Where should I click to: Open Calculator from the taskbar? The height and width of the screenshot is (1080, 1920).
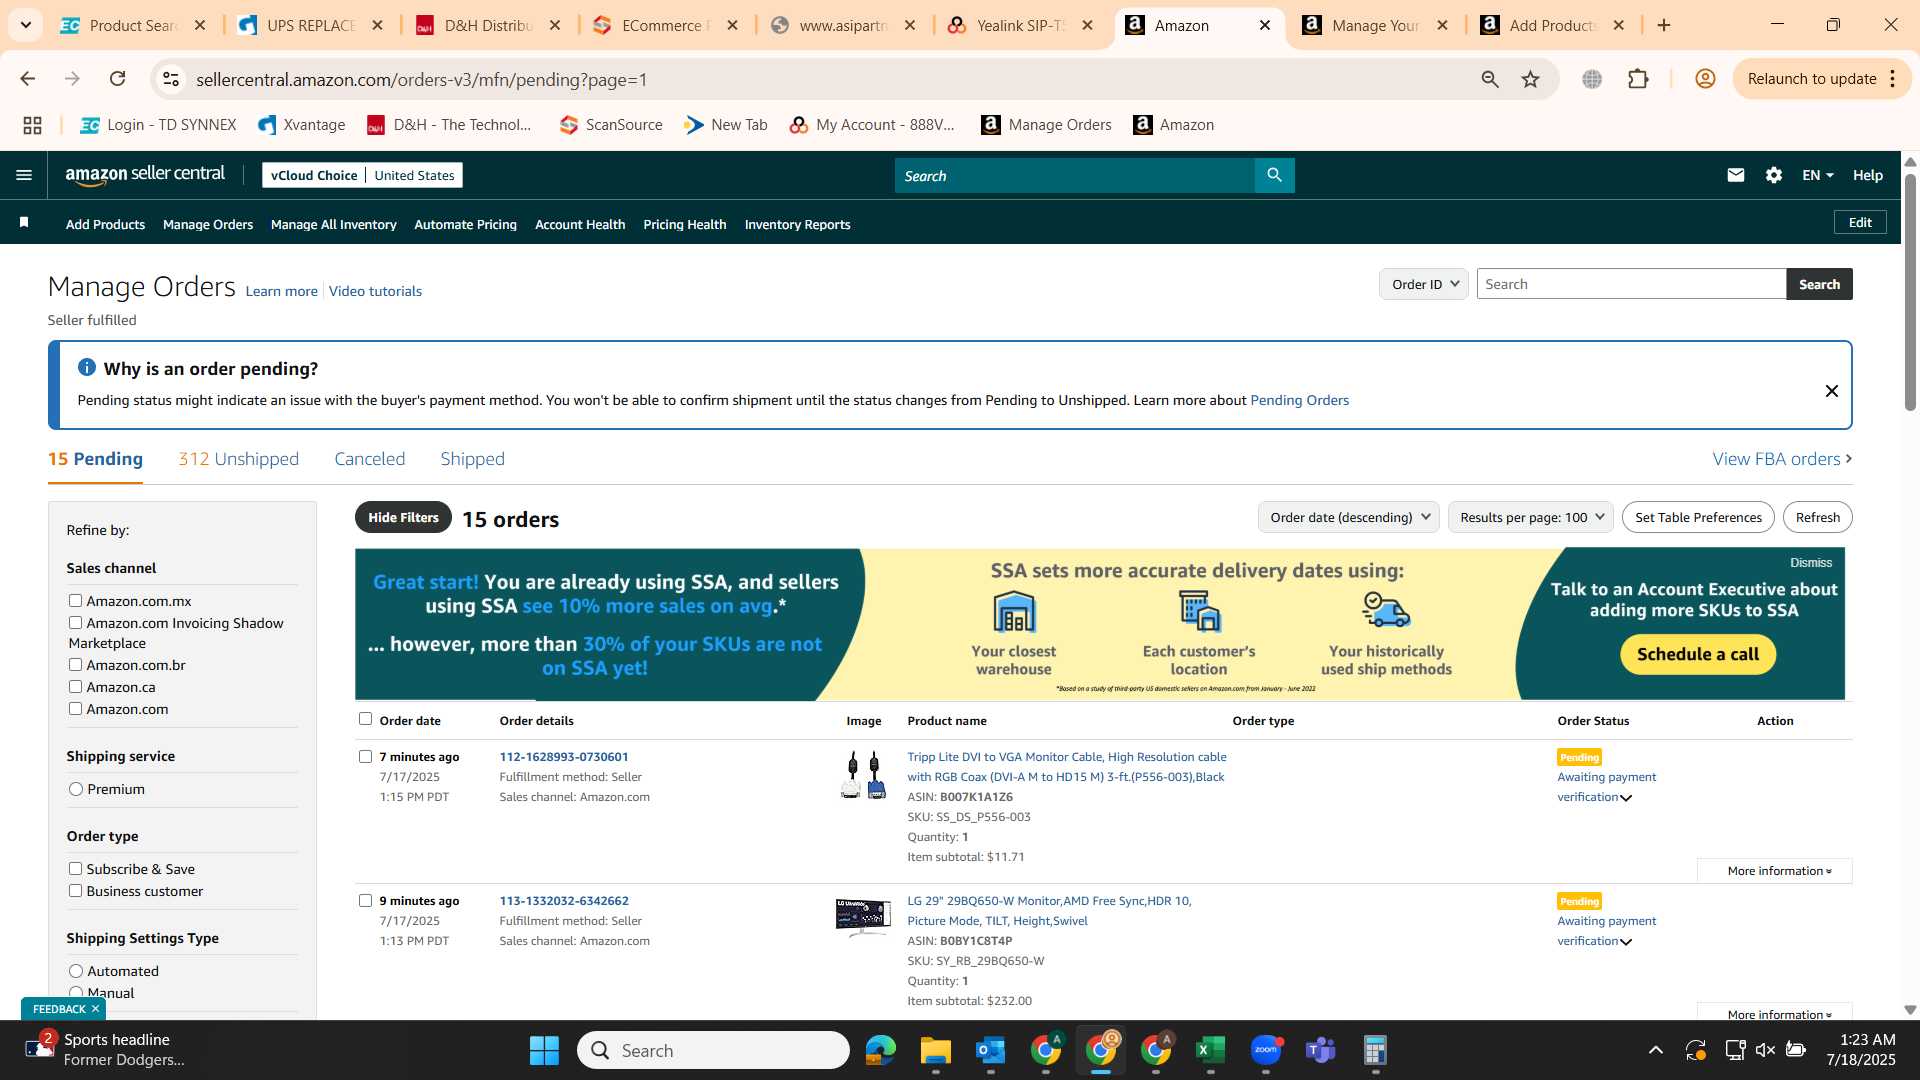point(1376,1050)
